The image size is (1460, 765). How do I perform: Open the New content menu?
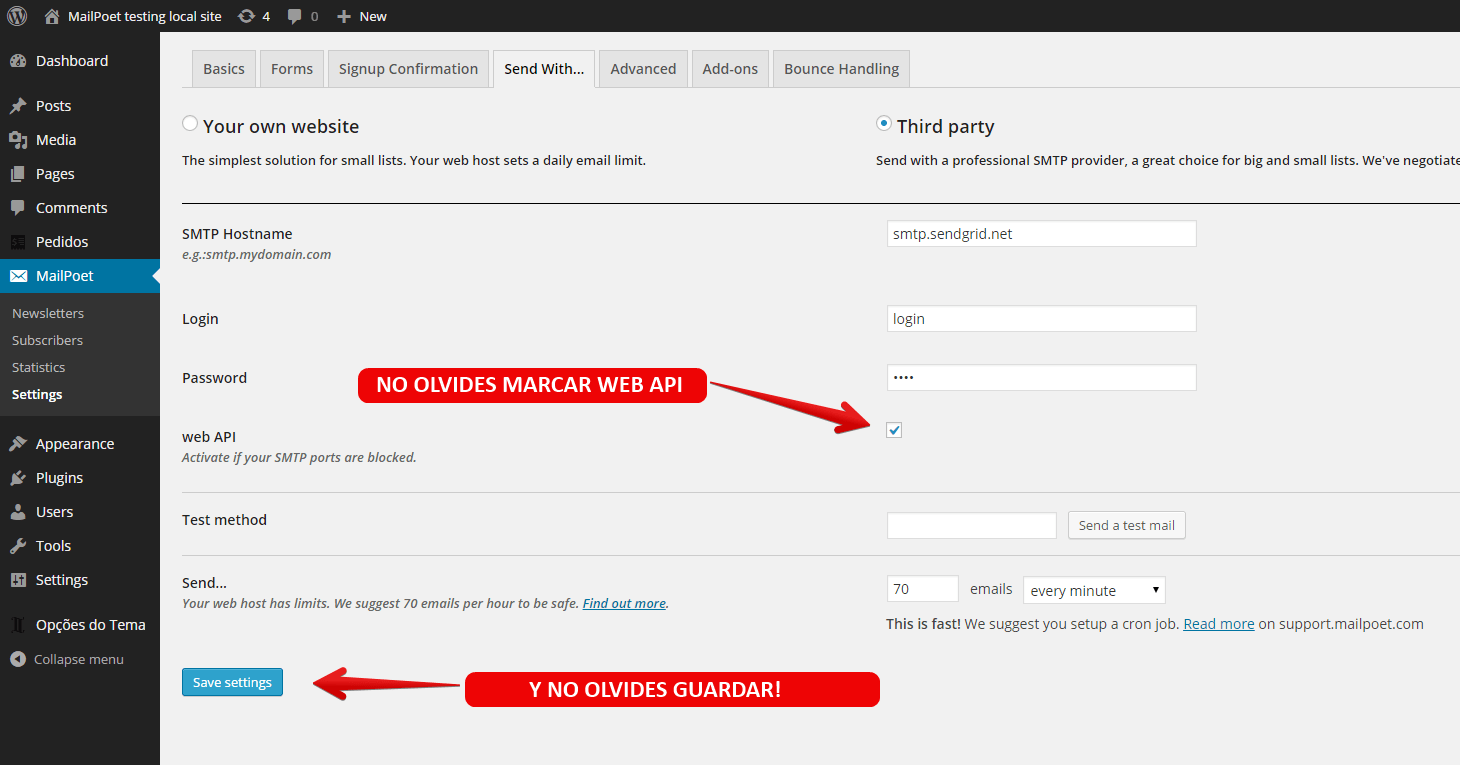pyautogui.click(x=362, y=16)
